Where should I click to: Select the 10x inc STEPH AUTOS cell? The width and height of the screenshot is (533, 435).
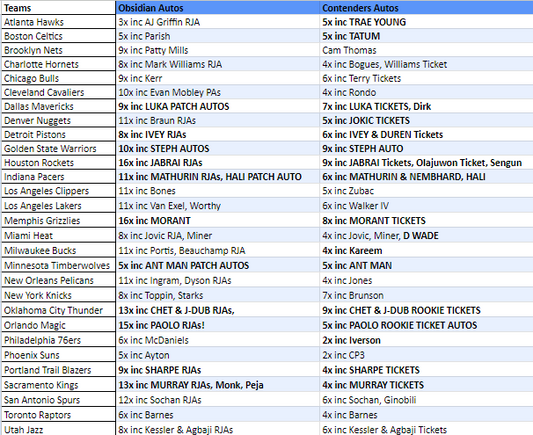click(218, 149)
